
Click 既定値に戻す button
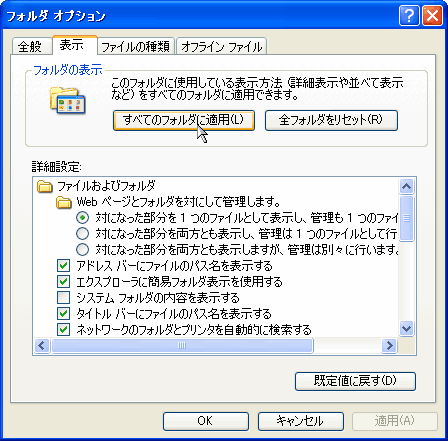[x=355, y=381]
